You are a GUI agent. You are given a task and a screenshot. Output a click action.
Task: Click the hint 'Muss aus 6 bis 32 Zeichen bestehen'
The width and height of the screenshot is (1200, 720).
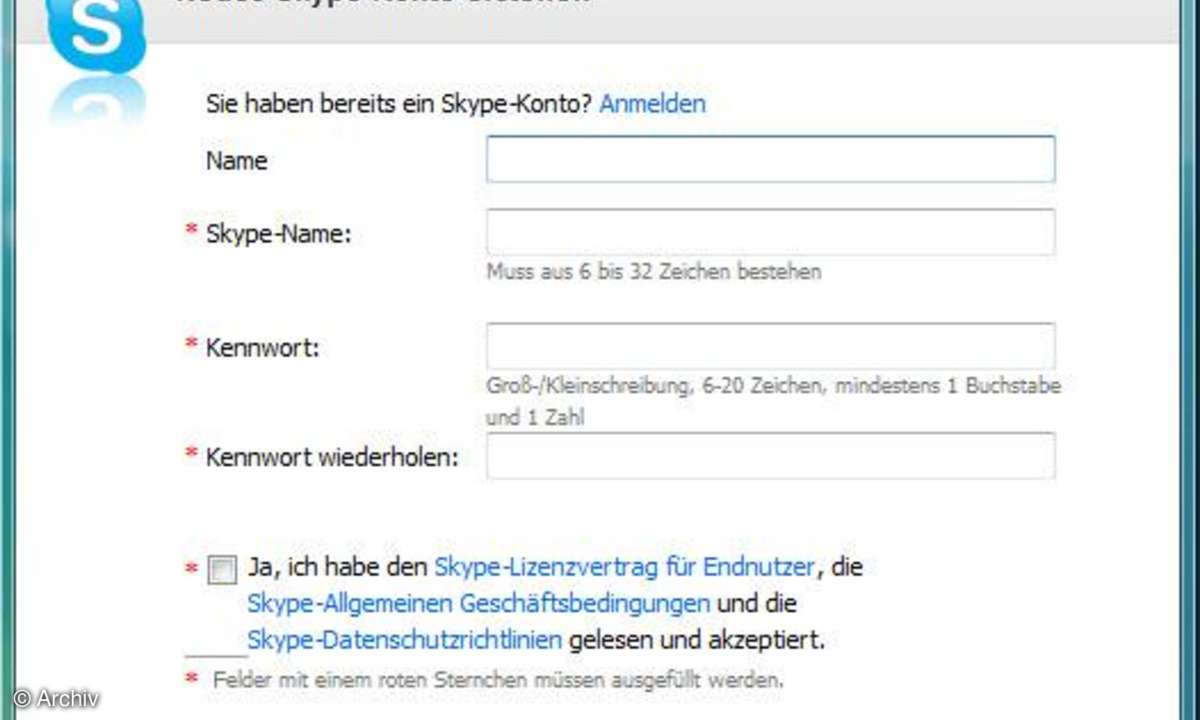point(654,271)
